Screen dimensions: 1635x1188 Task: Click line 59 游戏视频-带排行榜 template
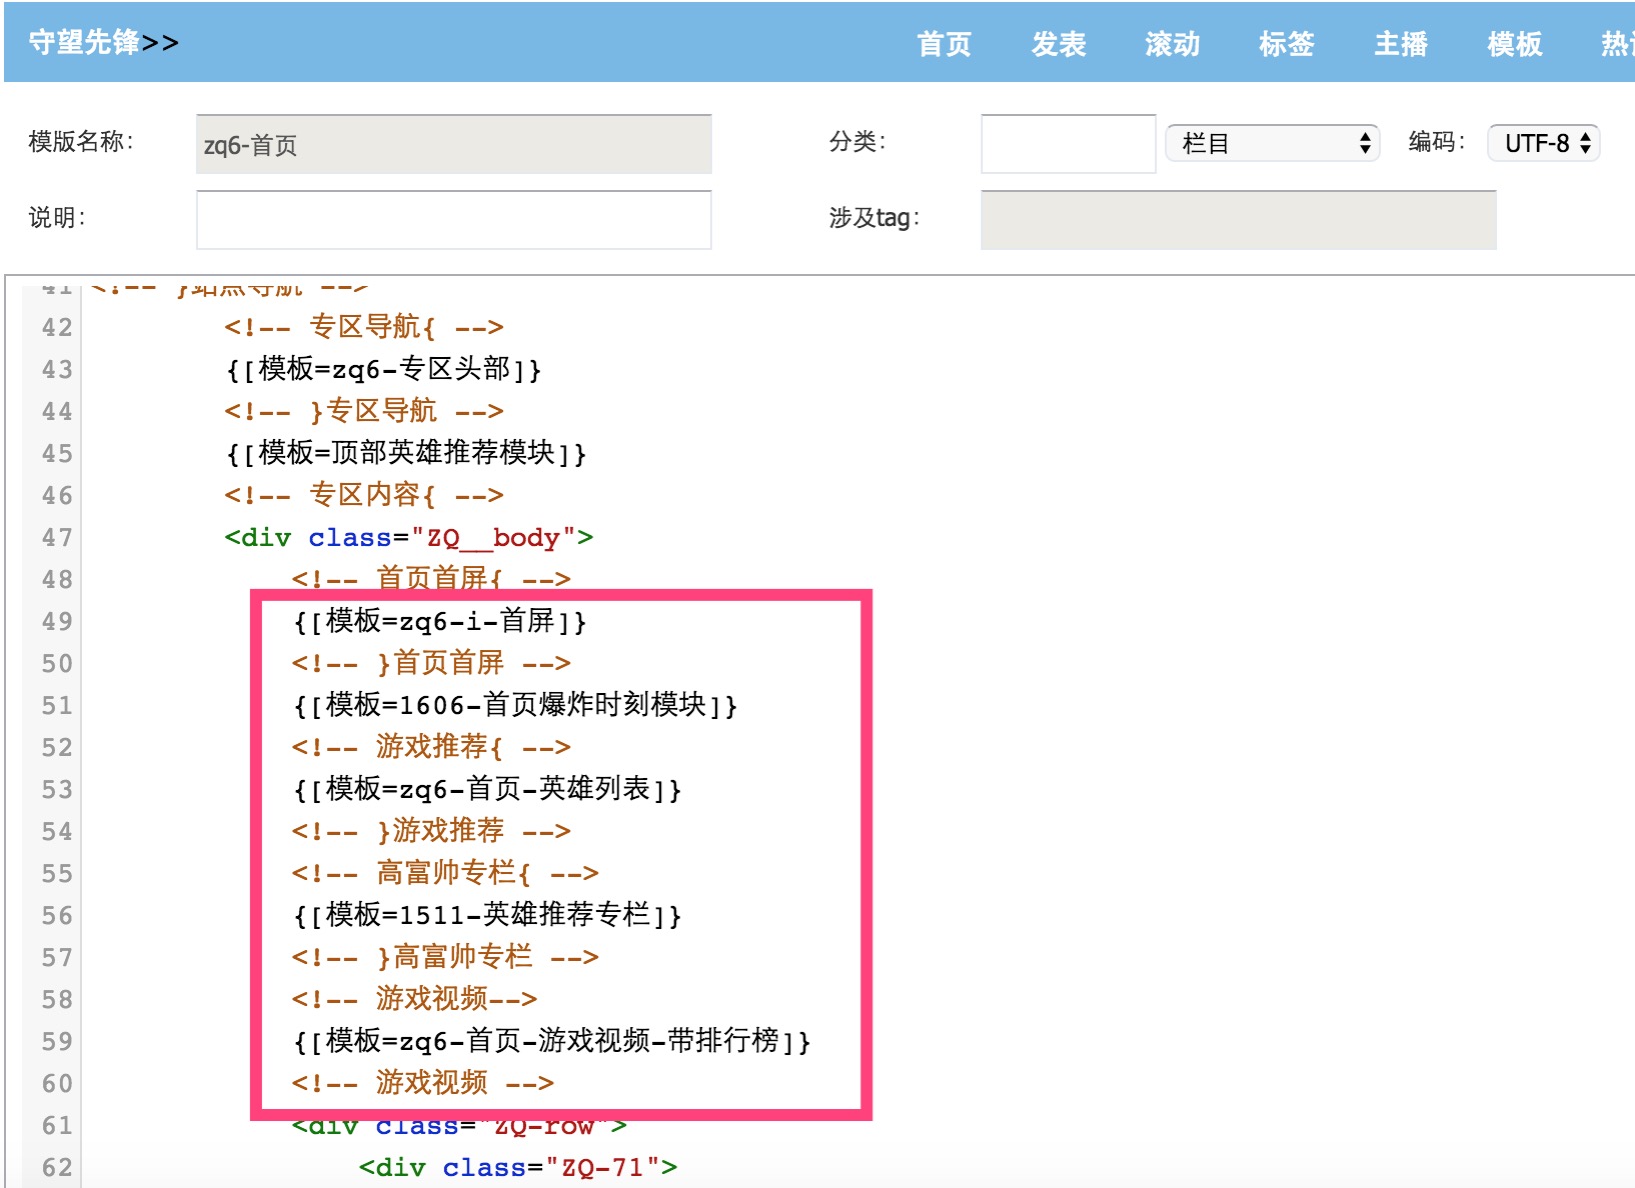[552, 1042]
